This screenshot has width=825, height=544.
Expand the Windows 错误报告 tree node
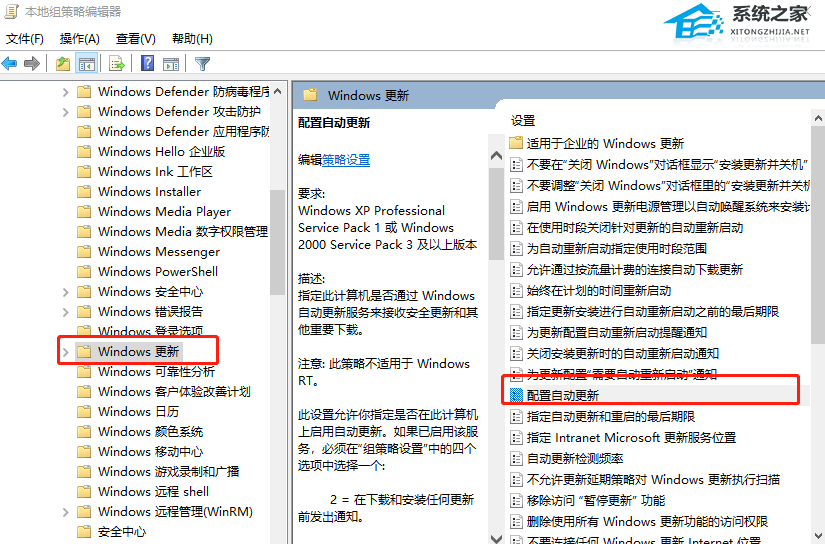coord(66,311)
